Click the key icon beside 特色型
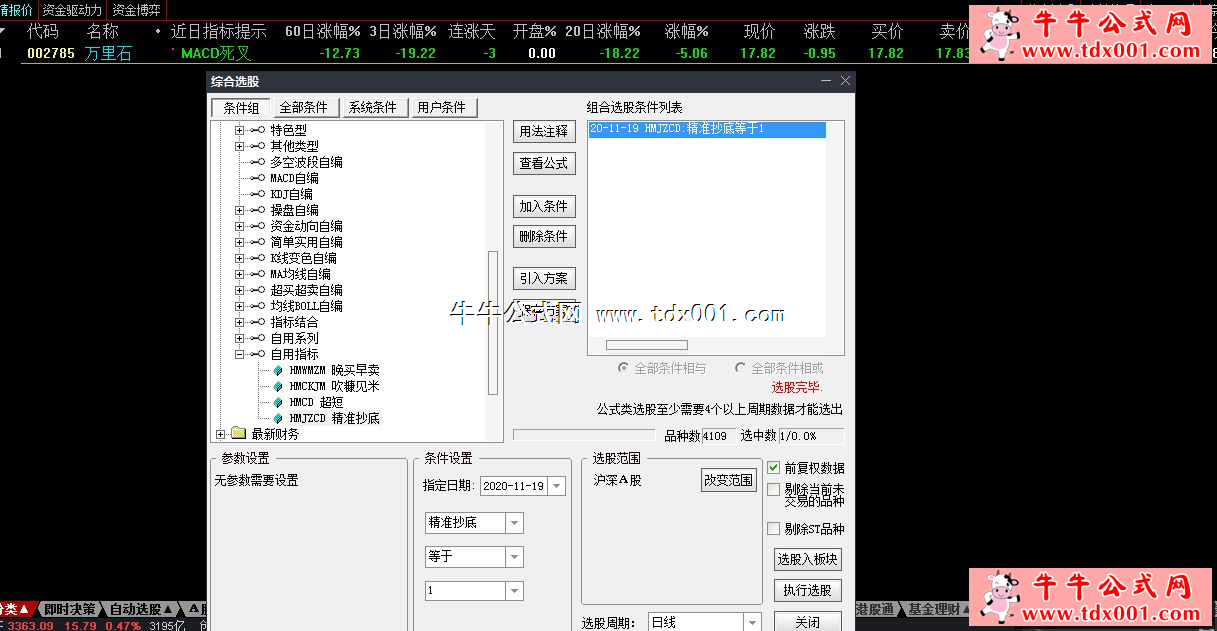The height and width of the screenshot is (631, 1217). [x=258, y=130]
